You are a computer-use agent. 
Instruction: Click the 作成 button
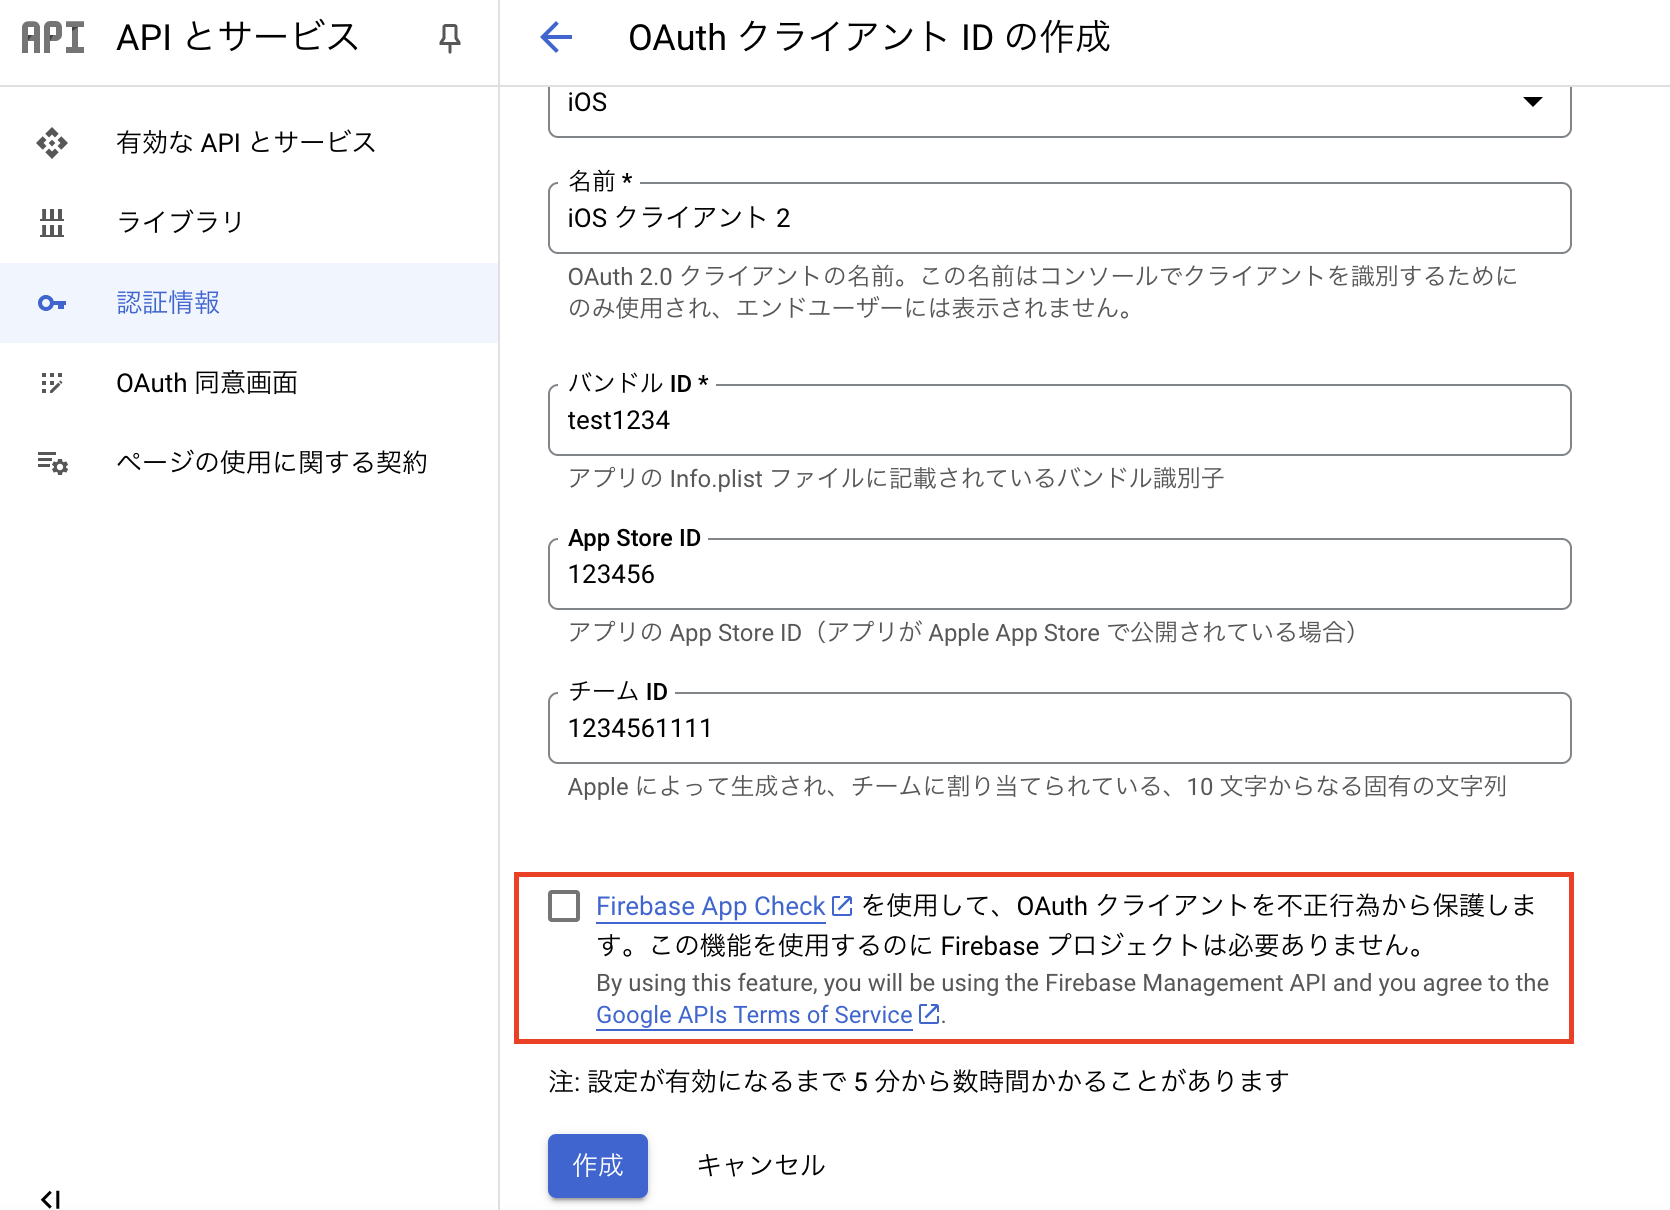click(597, 1165)
